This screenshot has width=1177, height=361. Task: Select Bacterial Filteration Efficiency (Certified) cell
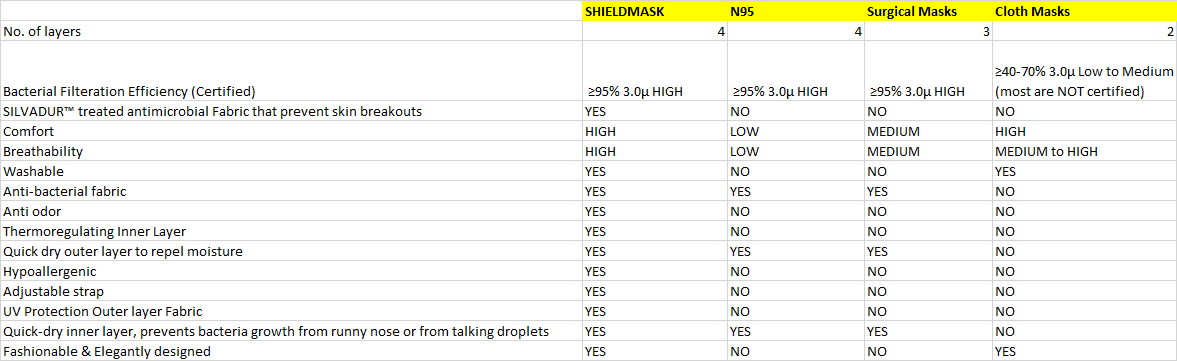click(292, 71)
